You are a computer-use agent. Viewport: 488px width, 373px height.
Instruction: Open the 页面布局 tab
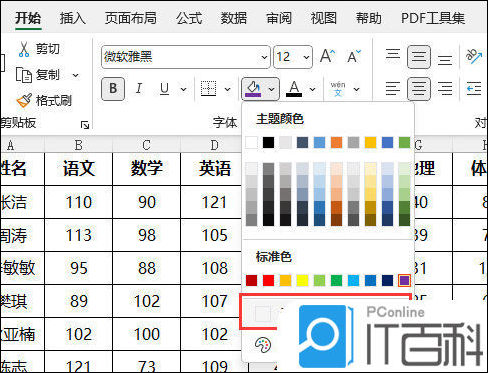131,18
